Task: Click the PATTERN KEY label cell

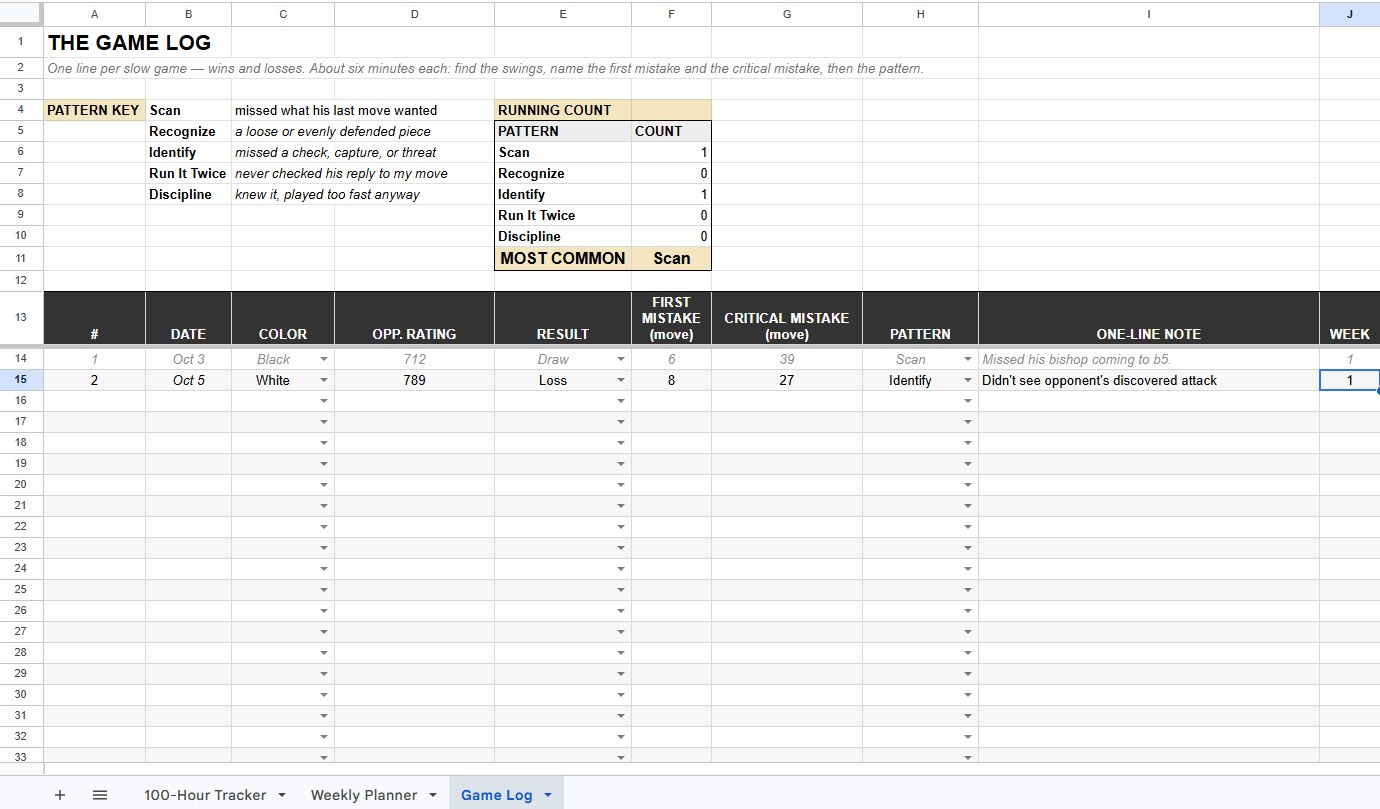Action: (94, 110)
